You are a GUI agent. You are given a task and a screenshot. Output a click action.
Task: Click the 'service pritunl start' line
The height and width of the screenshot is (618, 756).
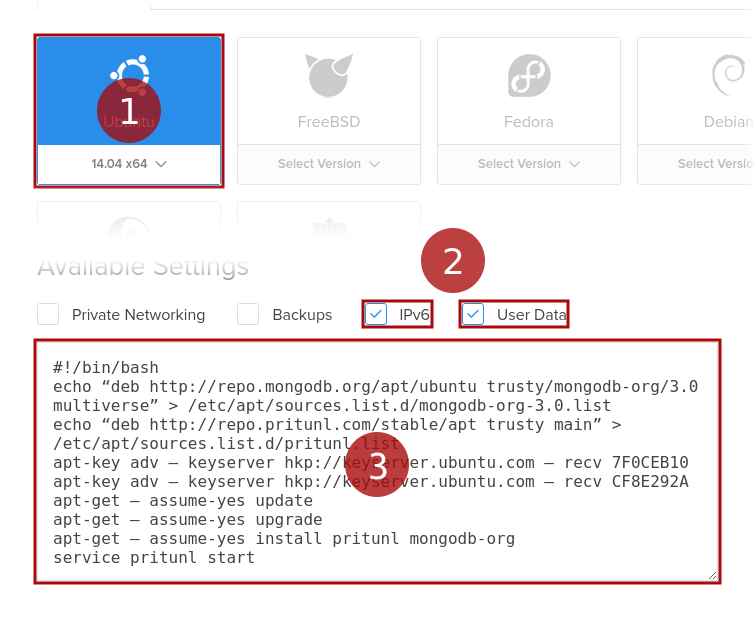click(154, 558)
